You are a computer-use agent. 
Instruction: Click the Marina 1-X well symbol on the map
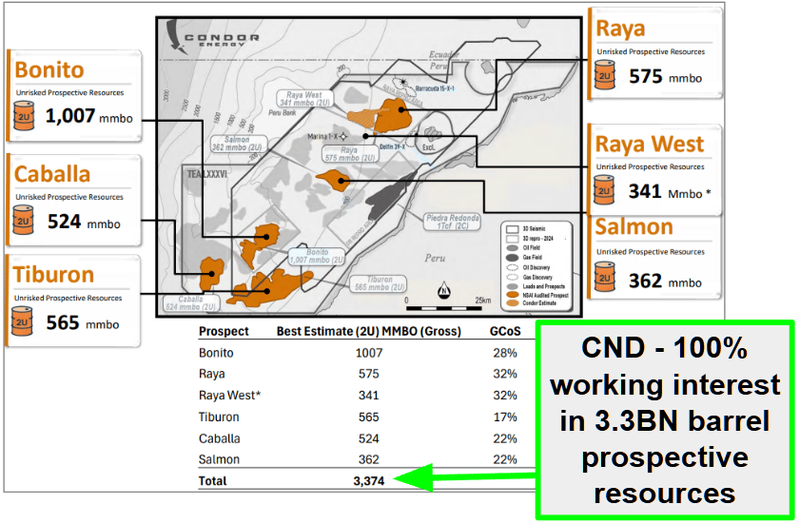343,136
